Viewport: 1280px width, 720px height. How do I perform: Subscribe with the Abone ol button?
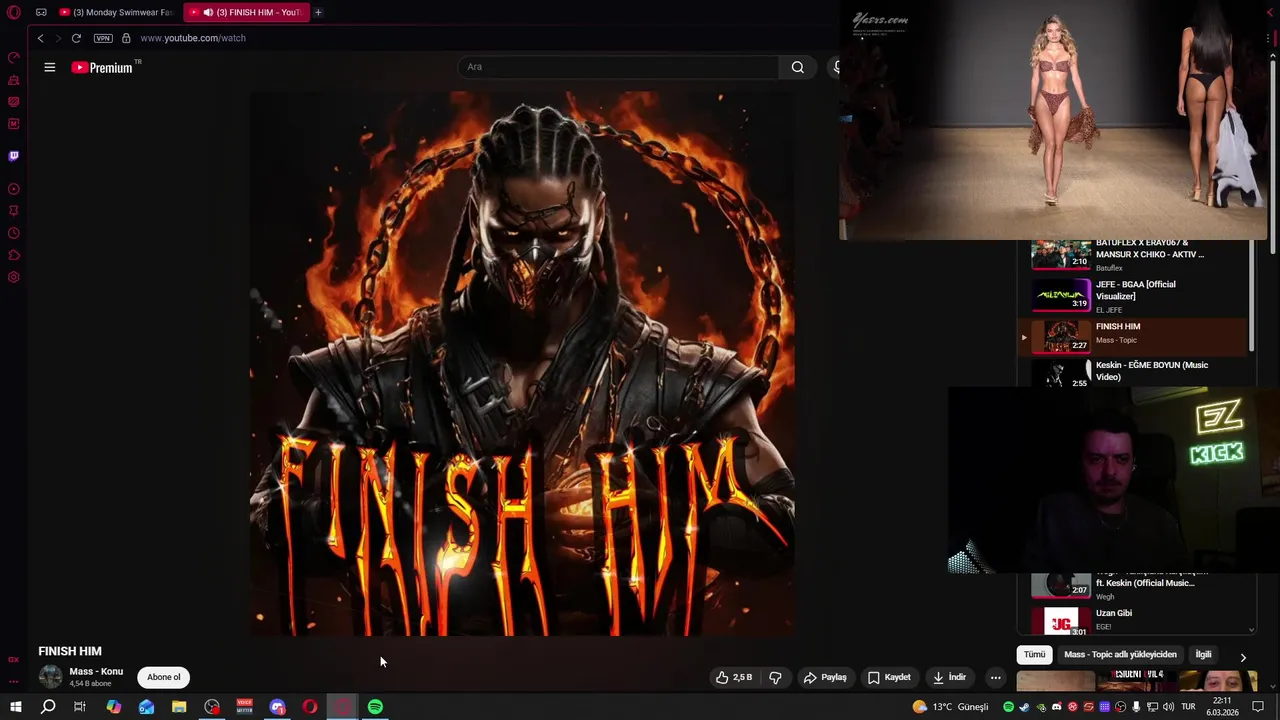[164, 677]
